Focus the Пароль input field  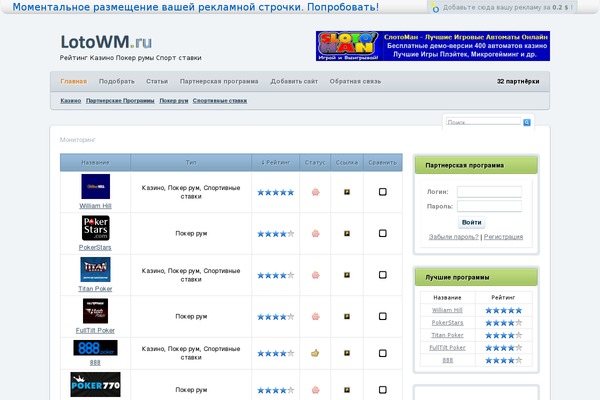coord(489,206)
